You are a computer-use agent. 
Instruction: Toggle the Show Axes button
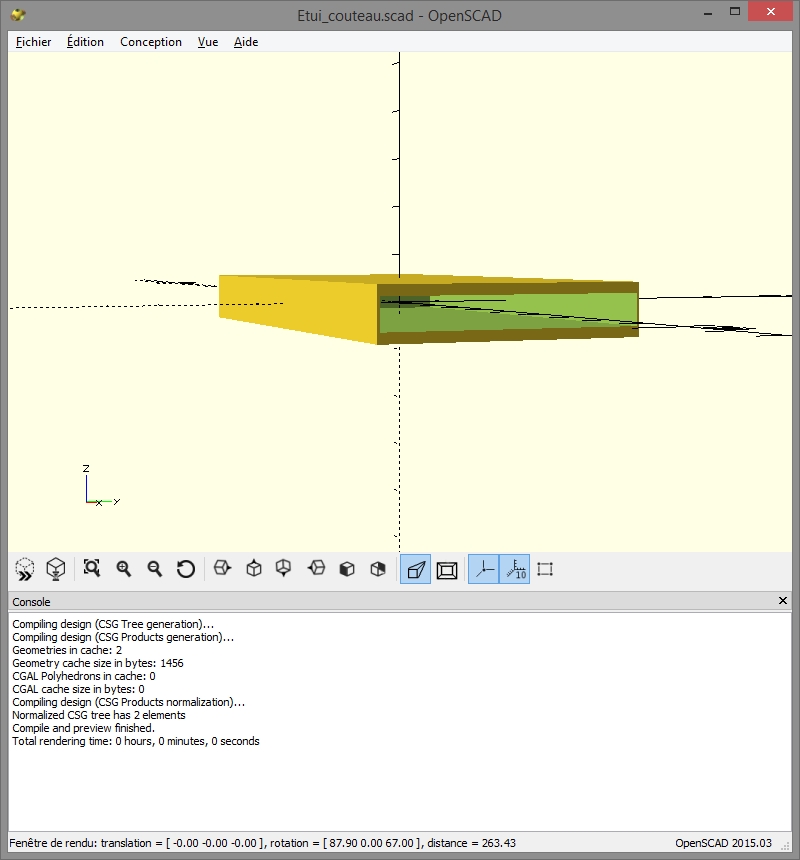point(484,569)
